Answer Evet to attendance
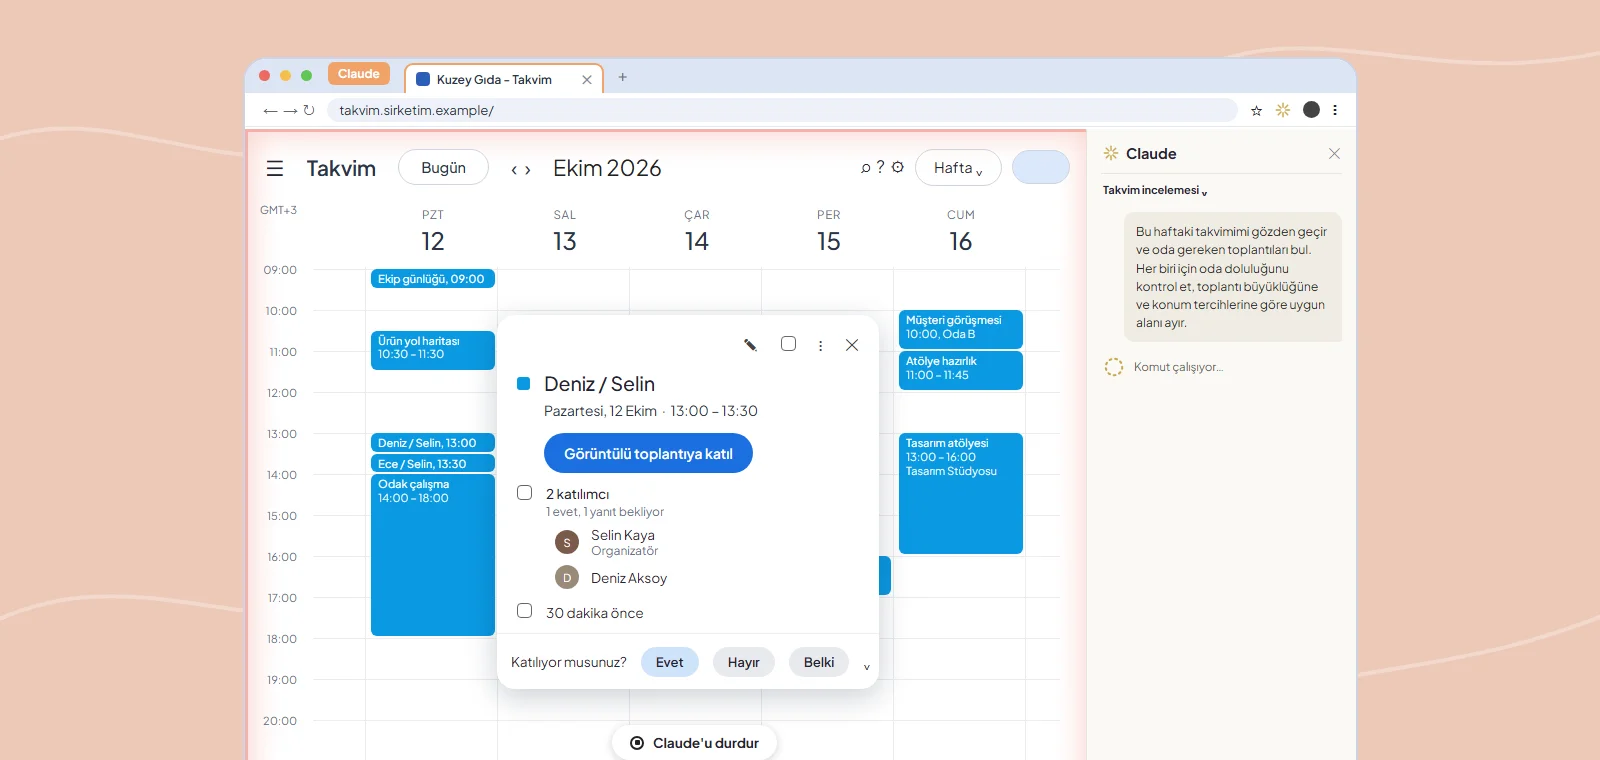The image size is (1600, 760). coord(669,662)
